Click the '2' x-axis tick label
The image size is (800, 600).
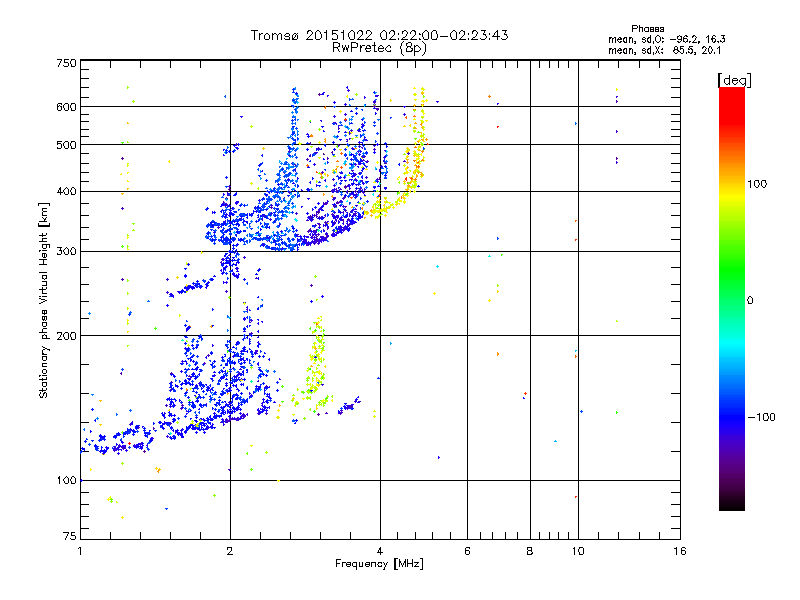pyautogui.click(x=230, y=551)
